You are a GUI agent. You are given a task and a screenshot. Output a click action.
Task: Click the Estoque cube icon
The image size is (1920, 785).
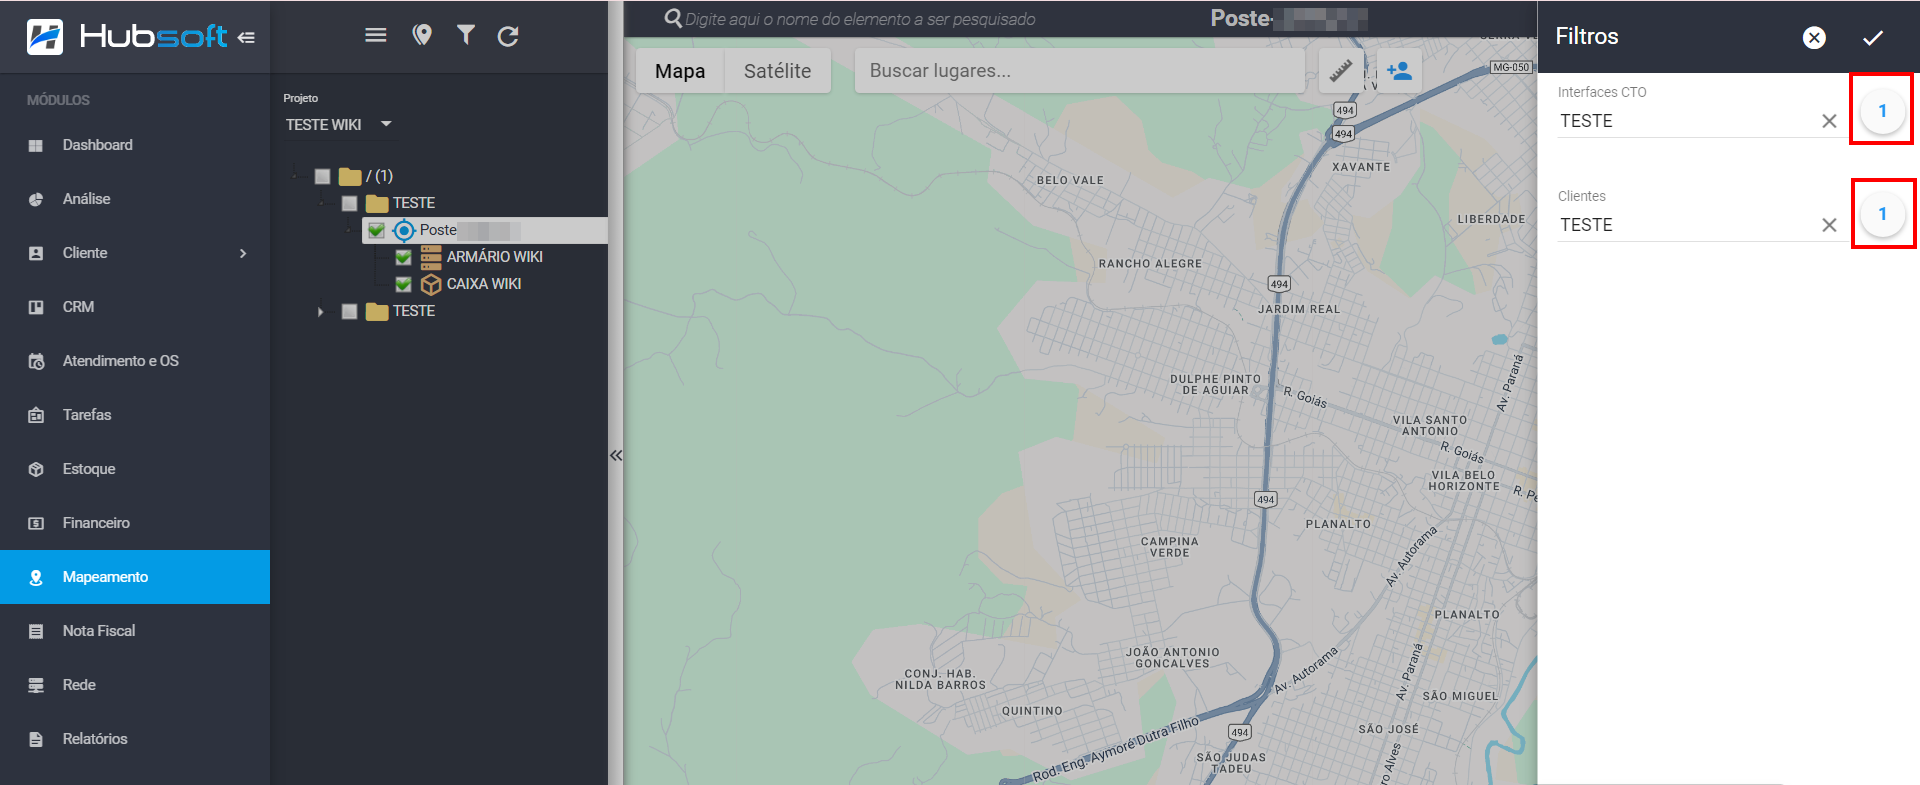coord(36,469)
